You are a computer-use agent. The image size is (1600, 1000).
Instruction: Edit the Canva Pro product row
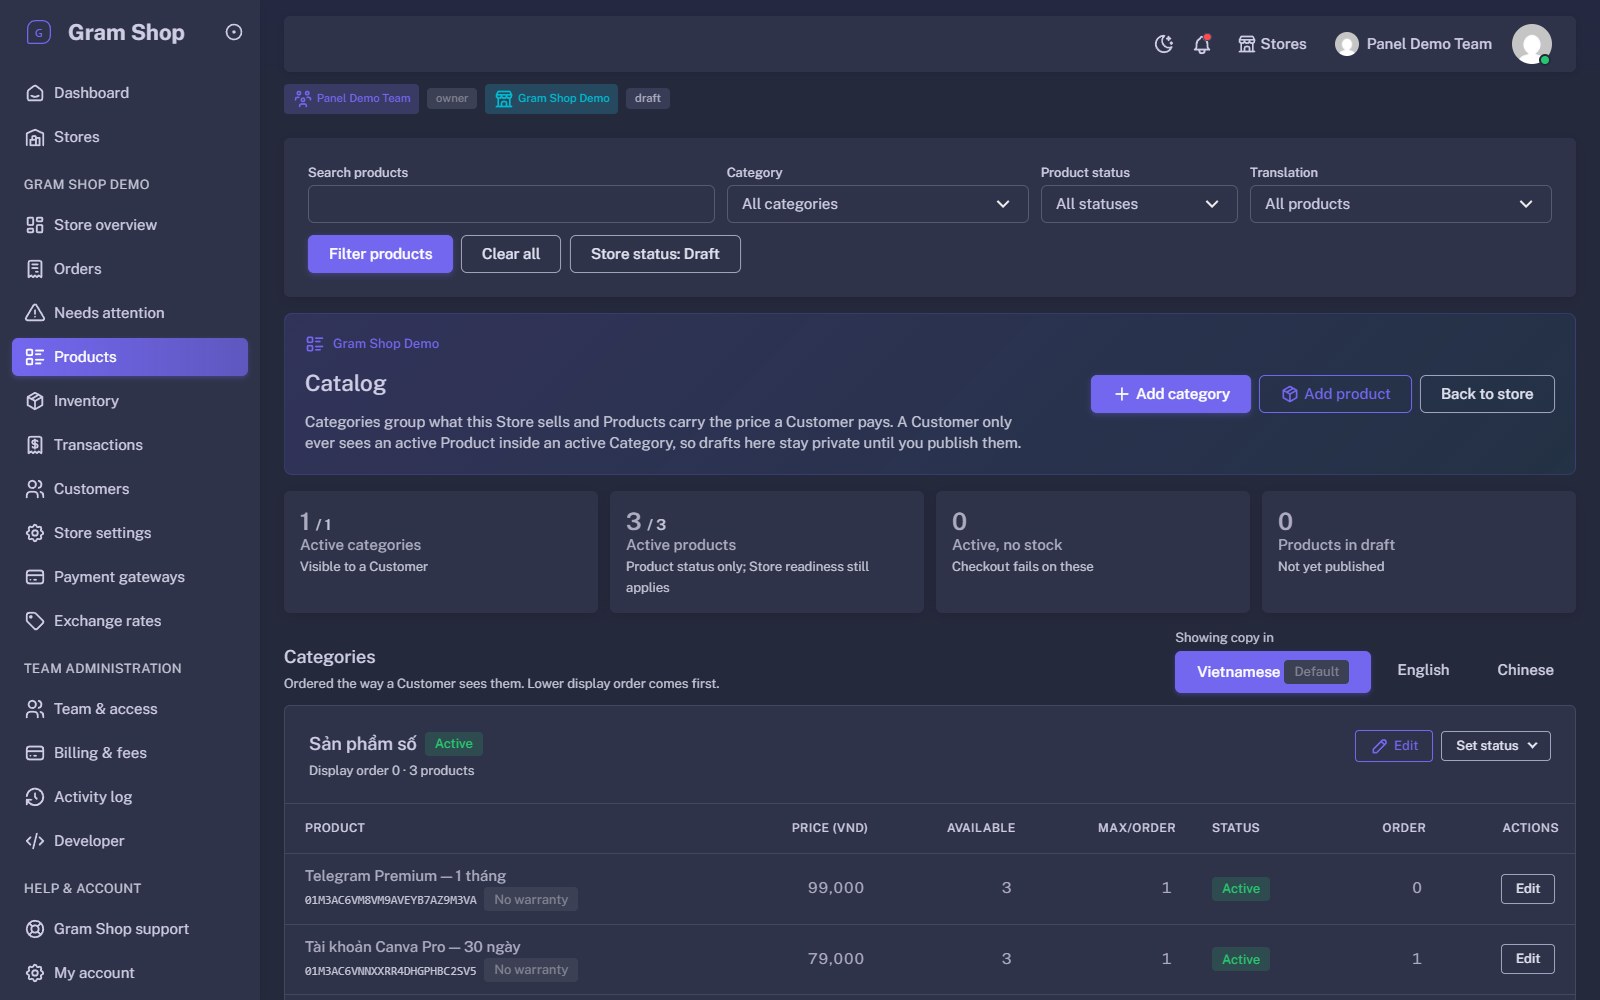tap(1527, 959)
